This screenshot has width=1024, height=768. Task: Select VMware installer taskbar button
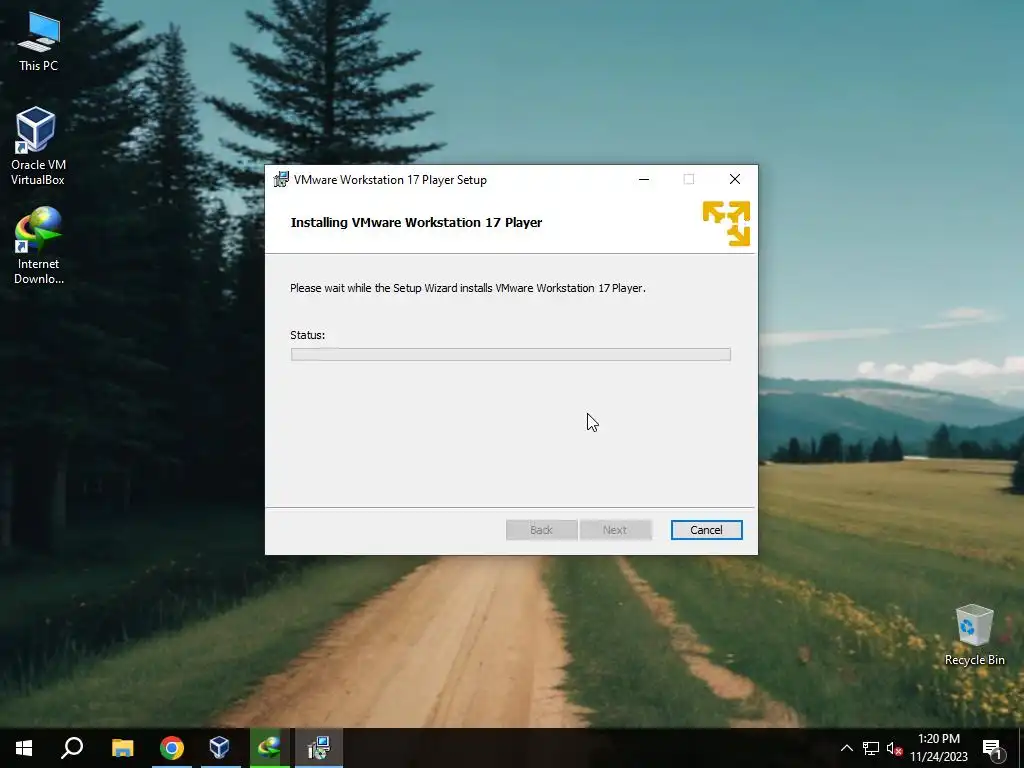point(319,748)
